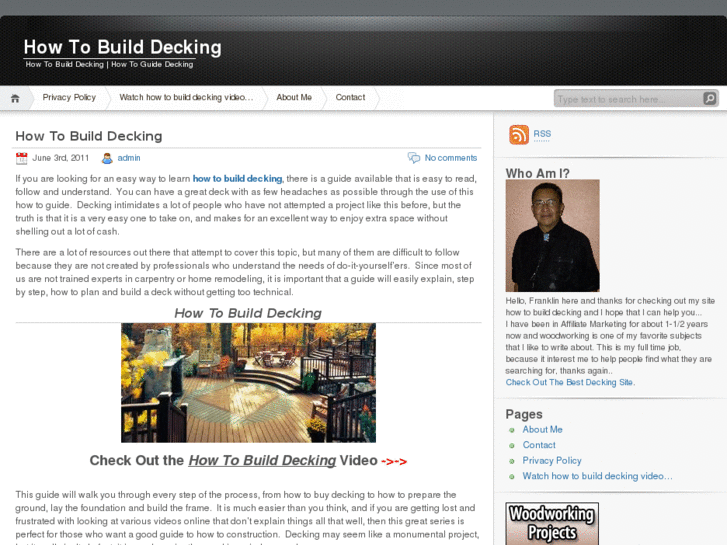The width and height of the screenshot is (727, 545).
Task: Click the date June 3rd, 2011
Action: (x=60, y=158)
